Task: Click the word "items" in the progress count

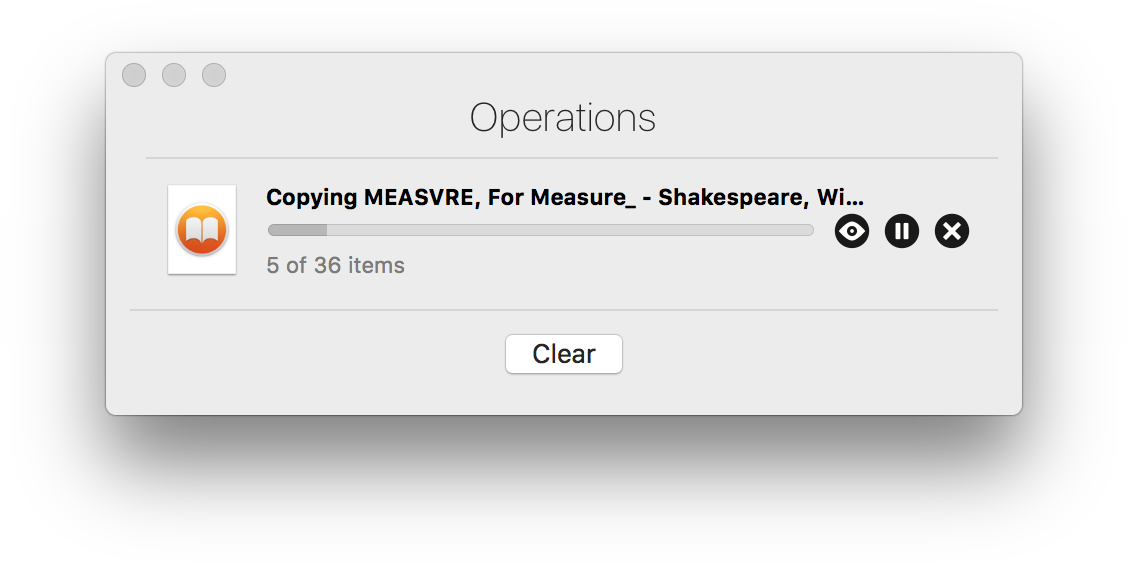Action: pyautogui.click(x=376, y=266)
